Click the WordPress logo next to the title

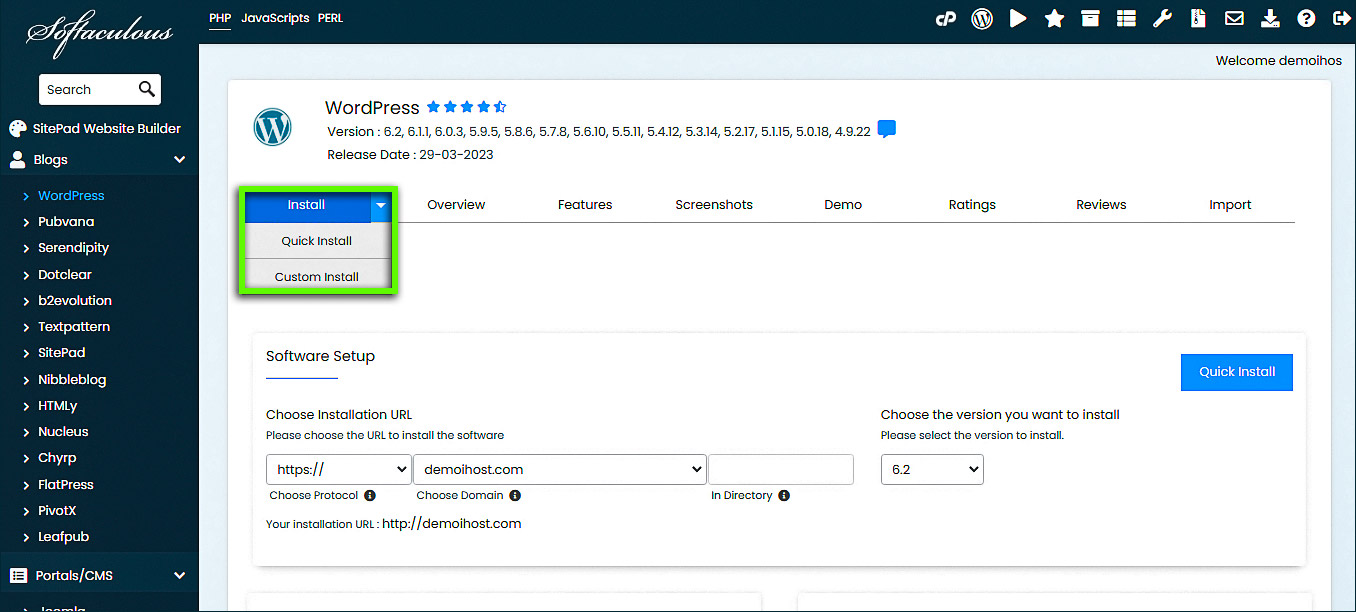click(272, 127)
